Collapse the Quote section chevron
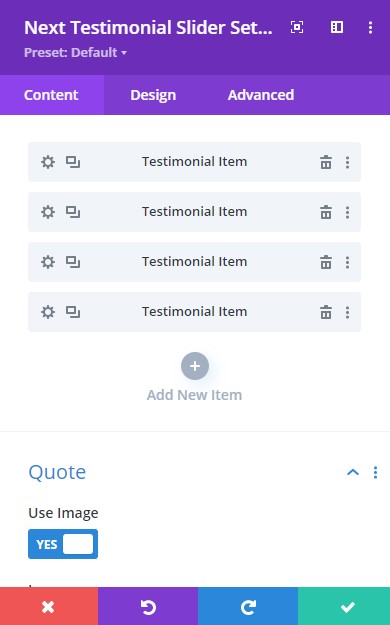Screen dimensions: 390x625 (353, 472)
